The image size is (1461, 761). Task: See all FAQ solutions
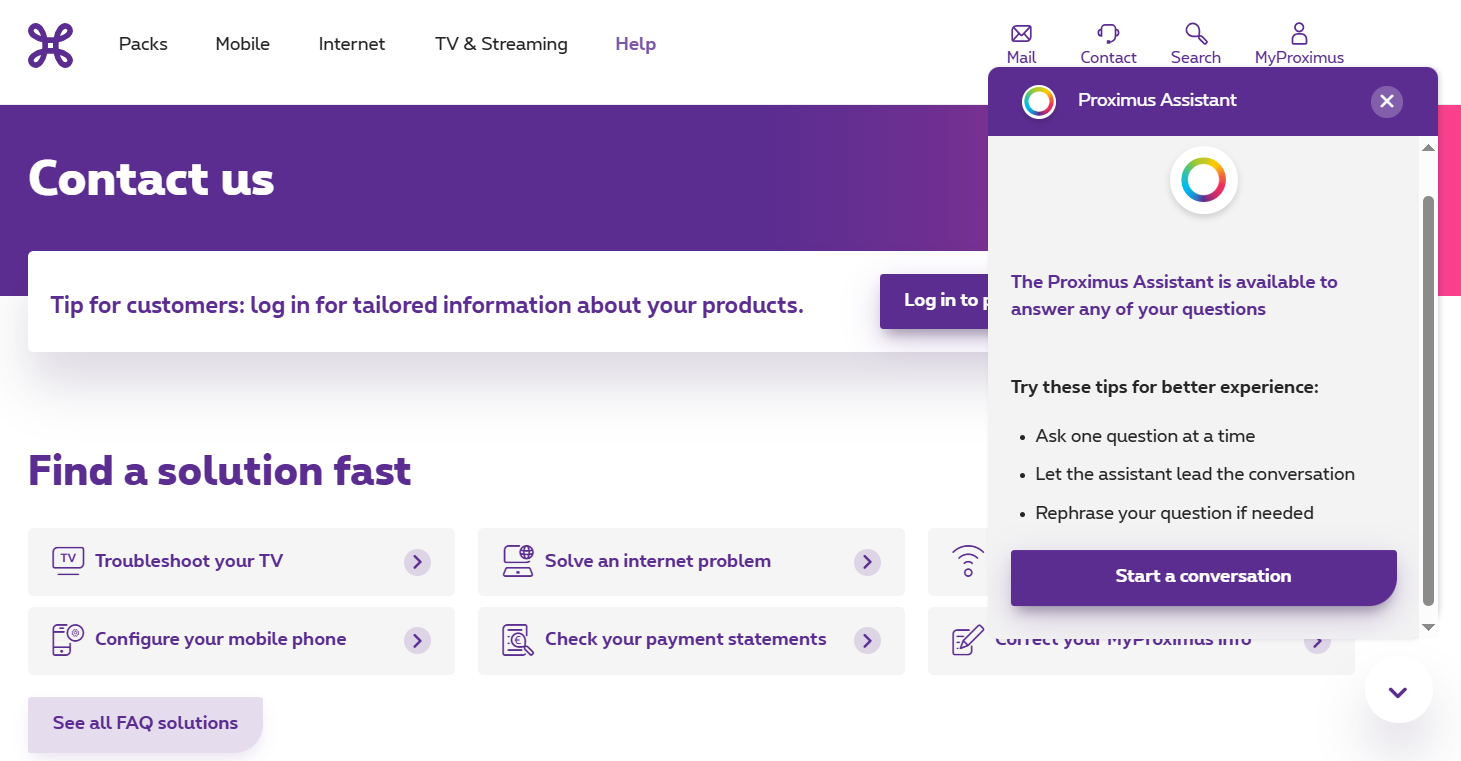click(145, 723)
